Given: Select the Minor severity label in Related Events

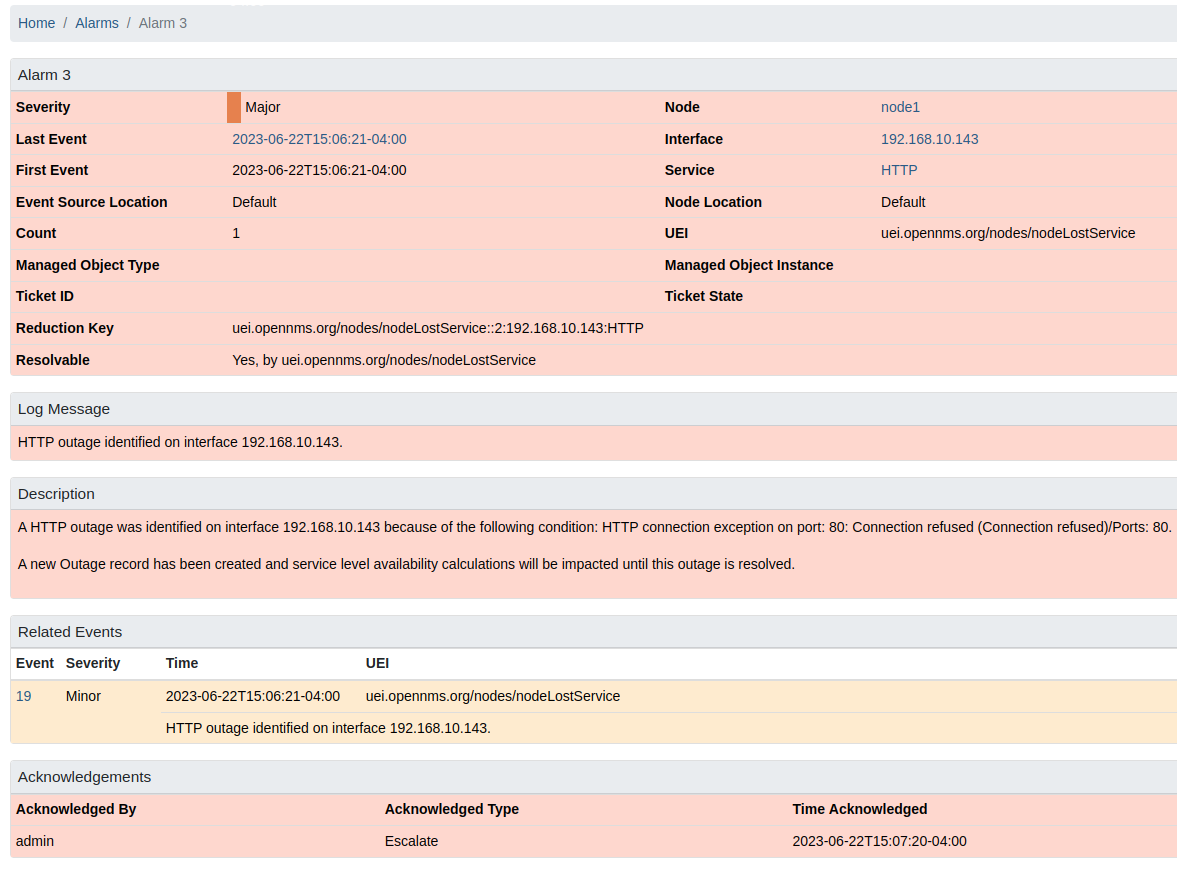Looking at the screenshot, I should pos(82,696).
